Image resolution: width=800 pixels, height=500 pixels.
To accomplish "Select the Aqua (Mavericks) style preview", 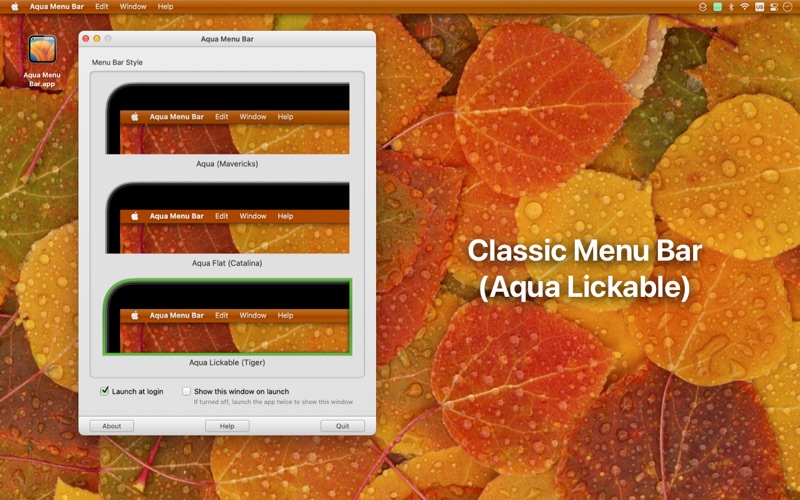I will [228, 118].
